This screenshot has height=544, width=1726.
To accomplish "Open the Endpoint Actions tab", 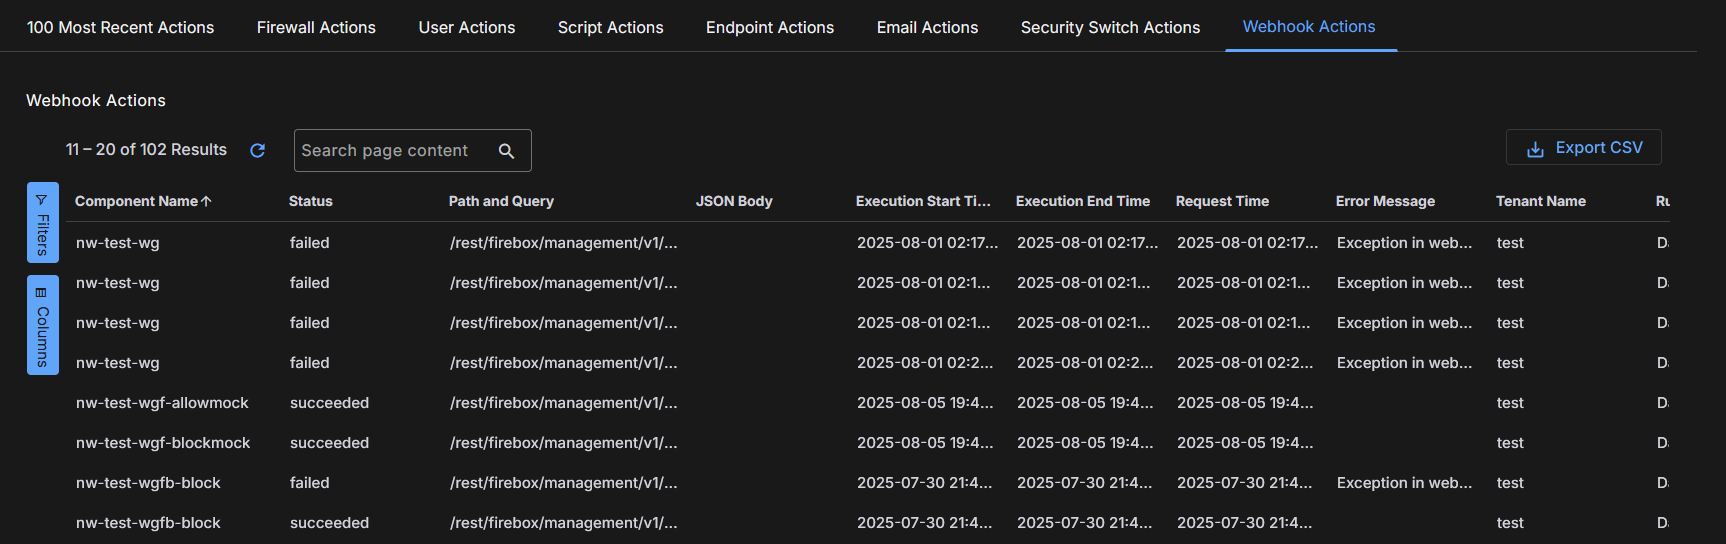I will [769, 27].
